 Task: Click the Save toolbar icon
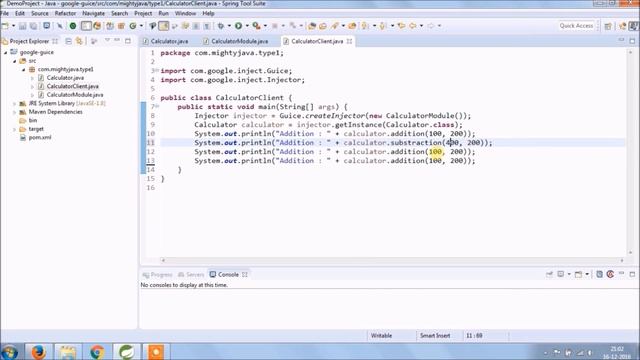click(22, 26)
